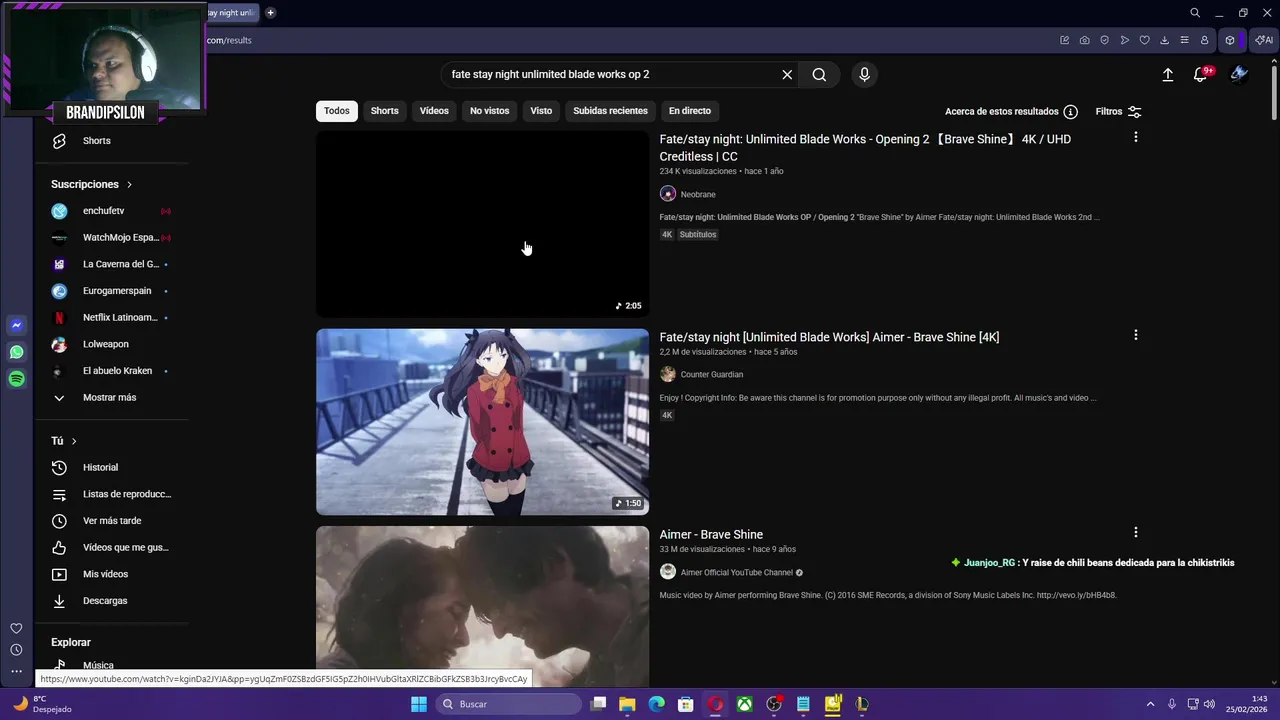Open Opera sidebar history clock icon
This screenshot has width=1280, height=720.
coord(16,650)
